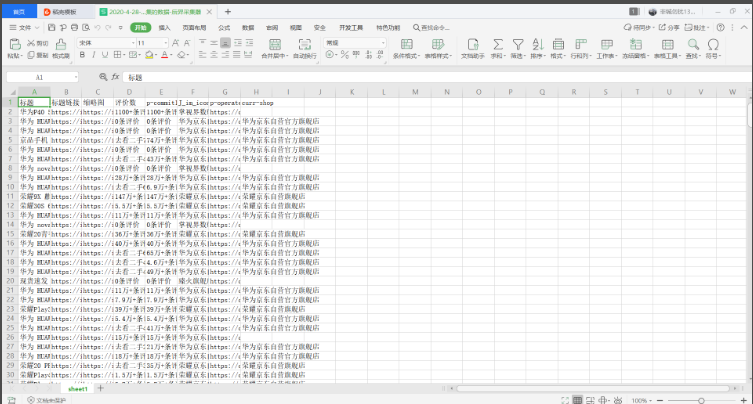Click the Undo arrow icon
Viewport: 753px width, 404px height.
[x=97, y=27]
